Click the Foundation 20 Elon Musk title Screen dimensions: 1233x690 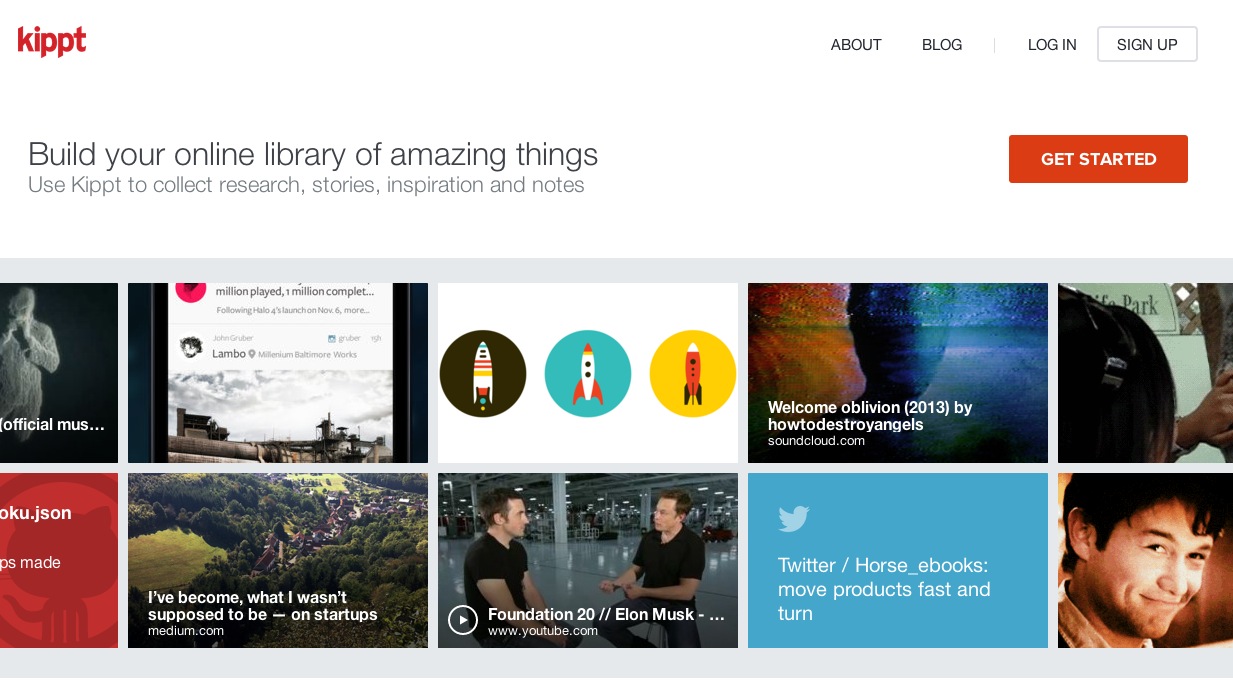(x=606, y=614)
